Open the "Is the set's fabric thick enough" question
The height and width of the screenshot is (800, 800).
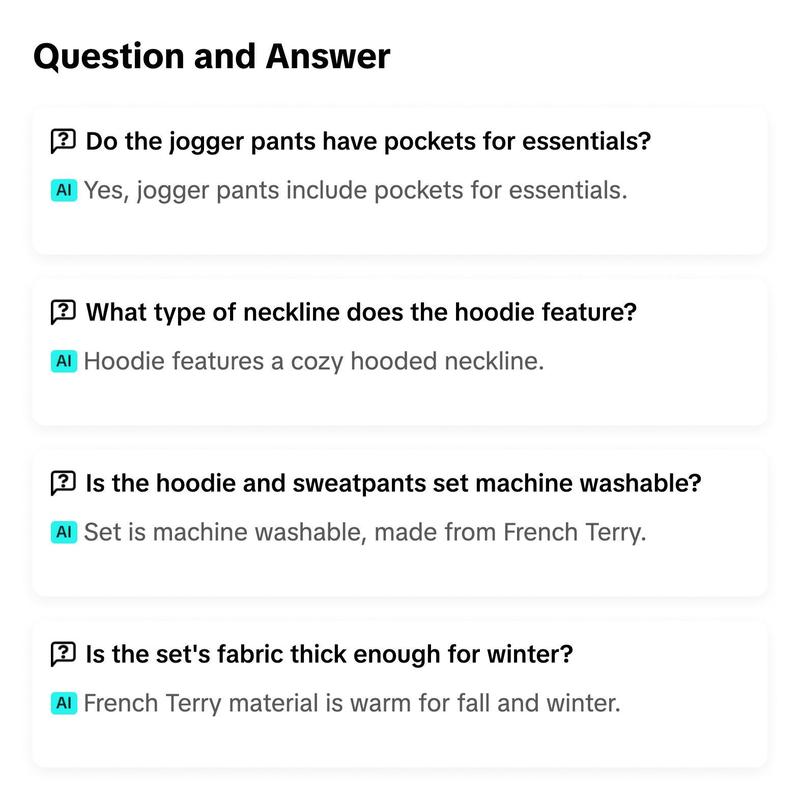click(x=329, y=654)
